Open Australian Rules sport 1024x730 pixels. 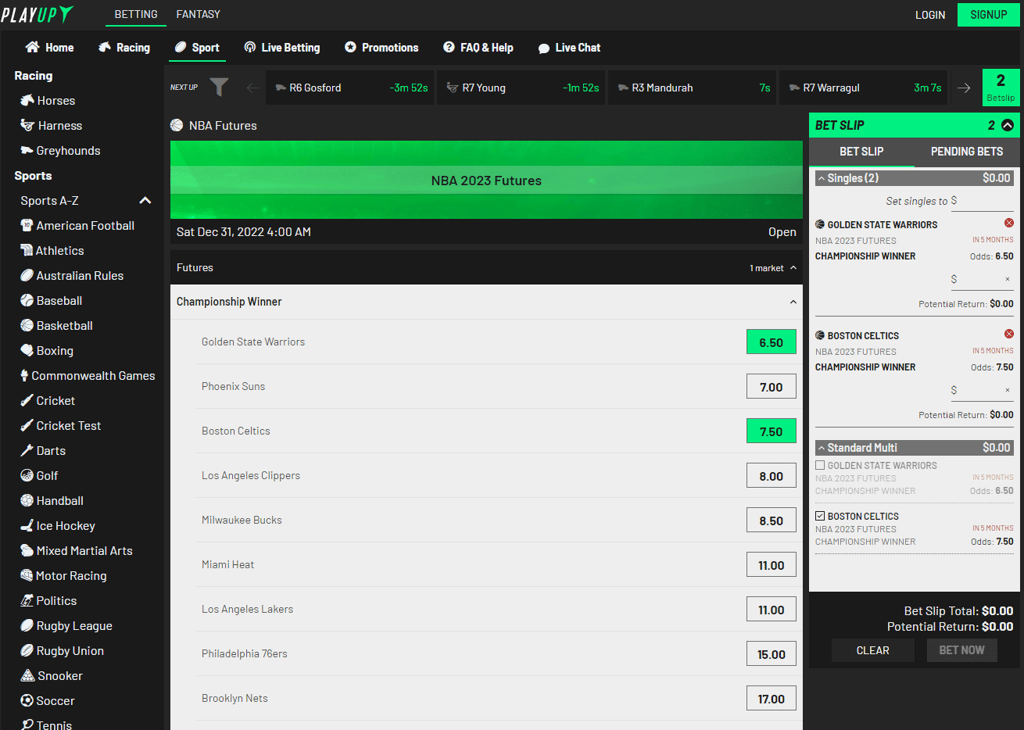click(x=72, y=276)
